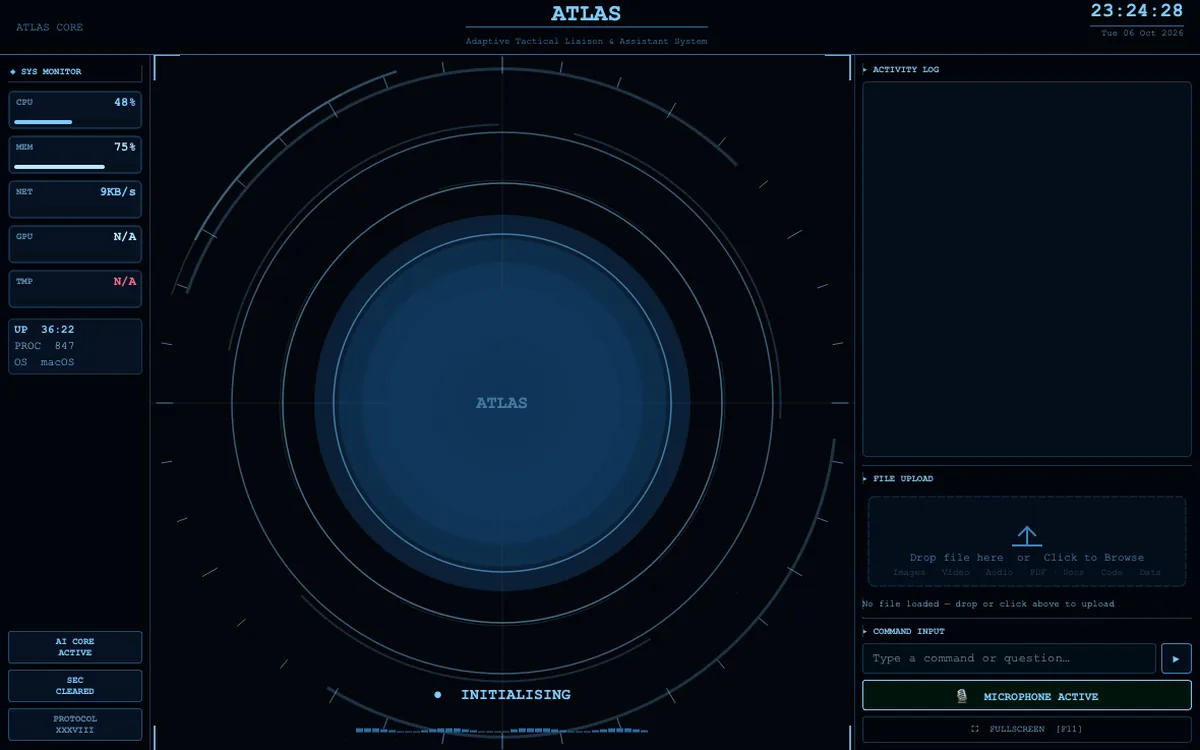Click the Images file type label
The image size is (1200, 750).
(909, 573)
